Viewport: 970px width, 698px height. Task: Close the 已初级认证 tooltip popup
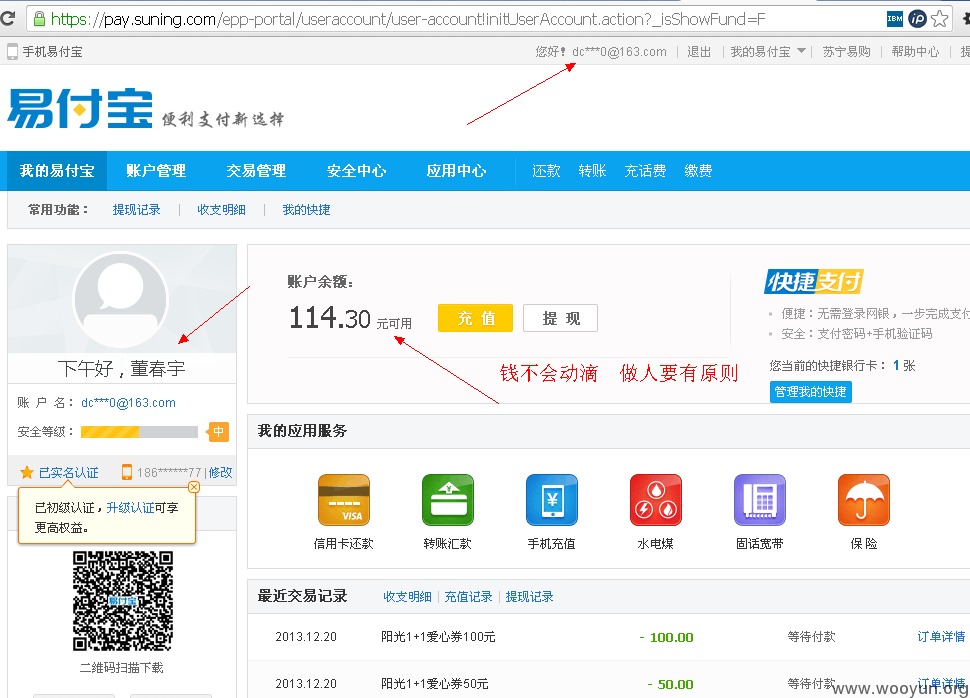click(x=194, y=487)
